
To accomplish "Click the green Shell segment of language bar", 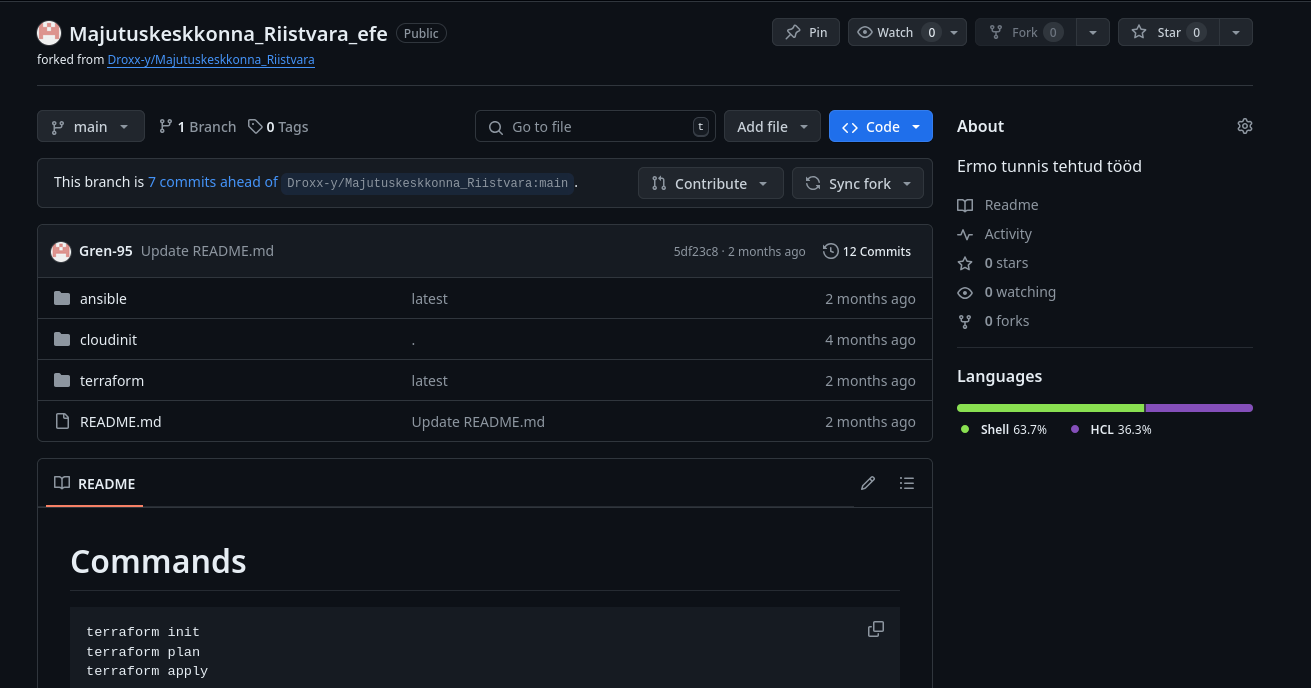I will pyautogui.click(x=1050, y=408).
